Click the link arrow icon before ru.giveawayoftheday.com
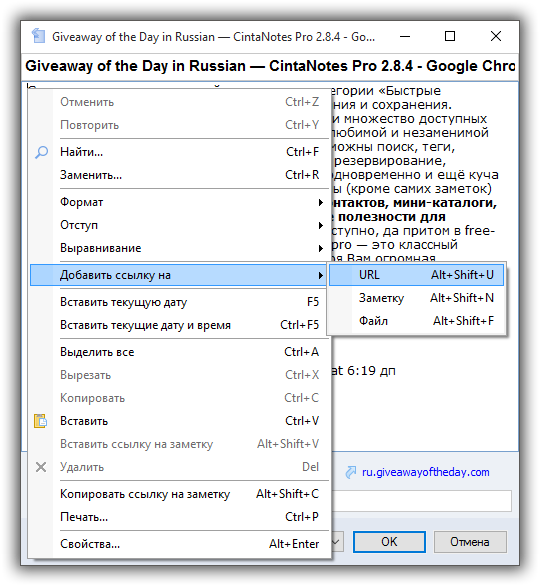Screen dimensions: 540x586 pos(351,472)
